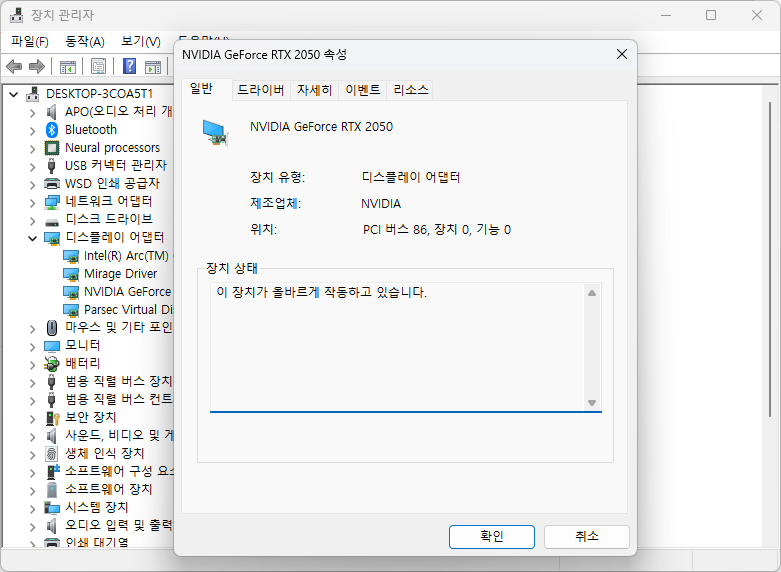Click the Intel(R) Arc(TM) adapter icon
781x572 pixels.
[x=71, y=256]
